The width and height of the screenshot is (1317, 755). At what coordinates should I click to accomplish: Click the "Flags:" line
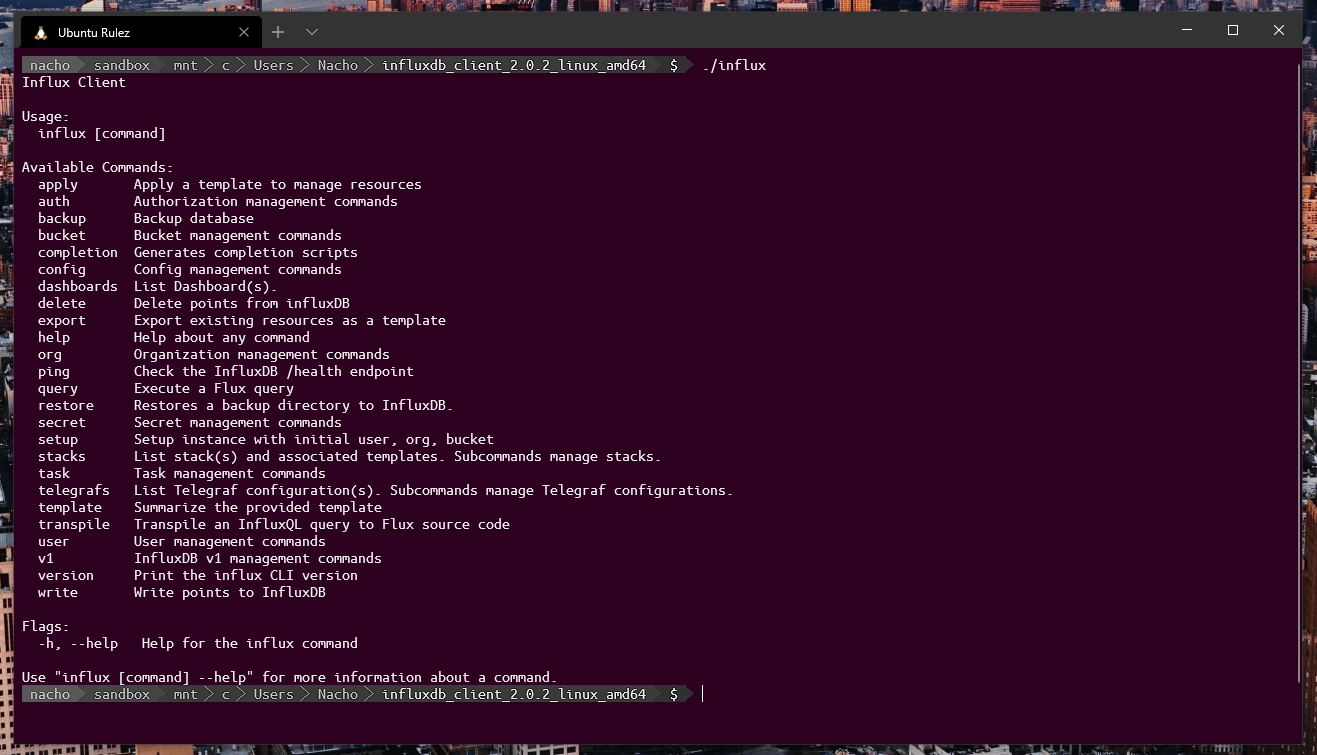(x=46, y=627)
